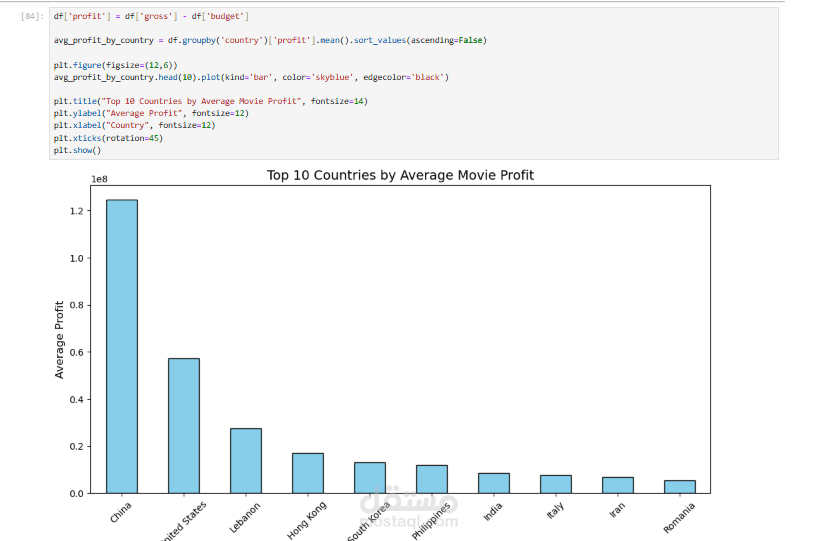819x541 pixels.
Task: Click the 0.6 y-axis tick label
Action: 76,352
